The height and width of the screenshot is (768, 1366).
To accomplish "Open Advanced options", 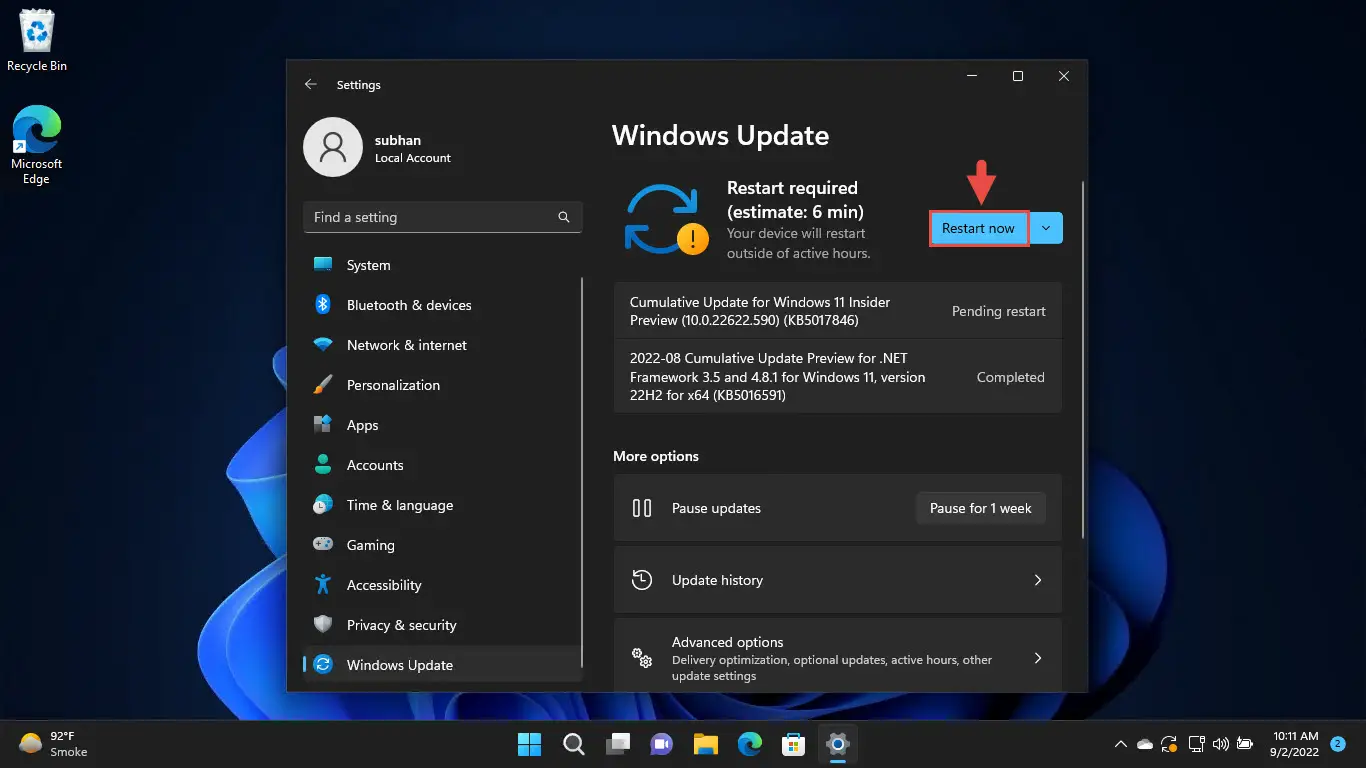I will coord(837,658).
